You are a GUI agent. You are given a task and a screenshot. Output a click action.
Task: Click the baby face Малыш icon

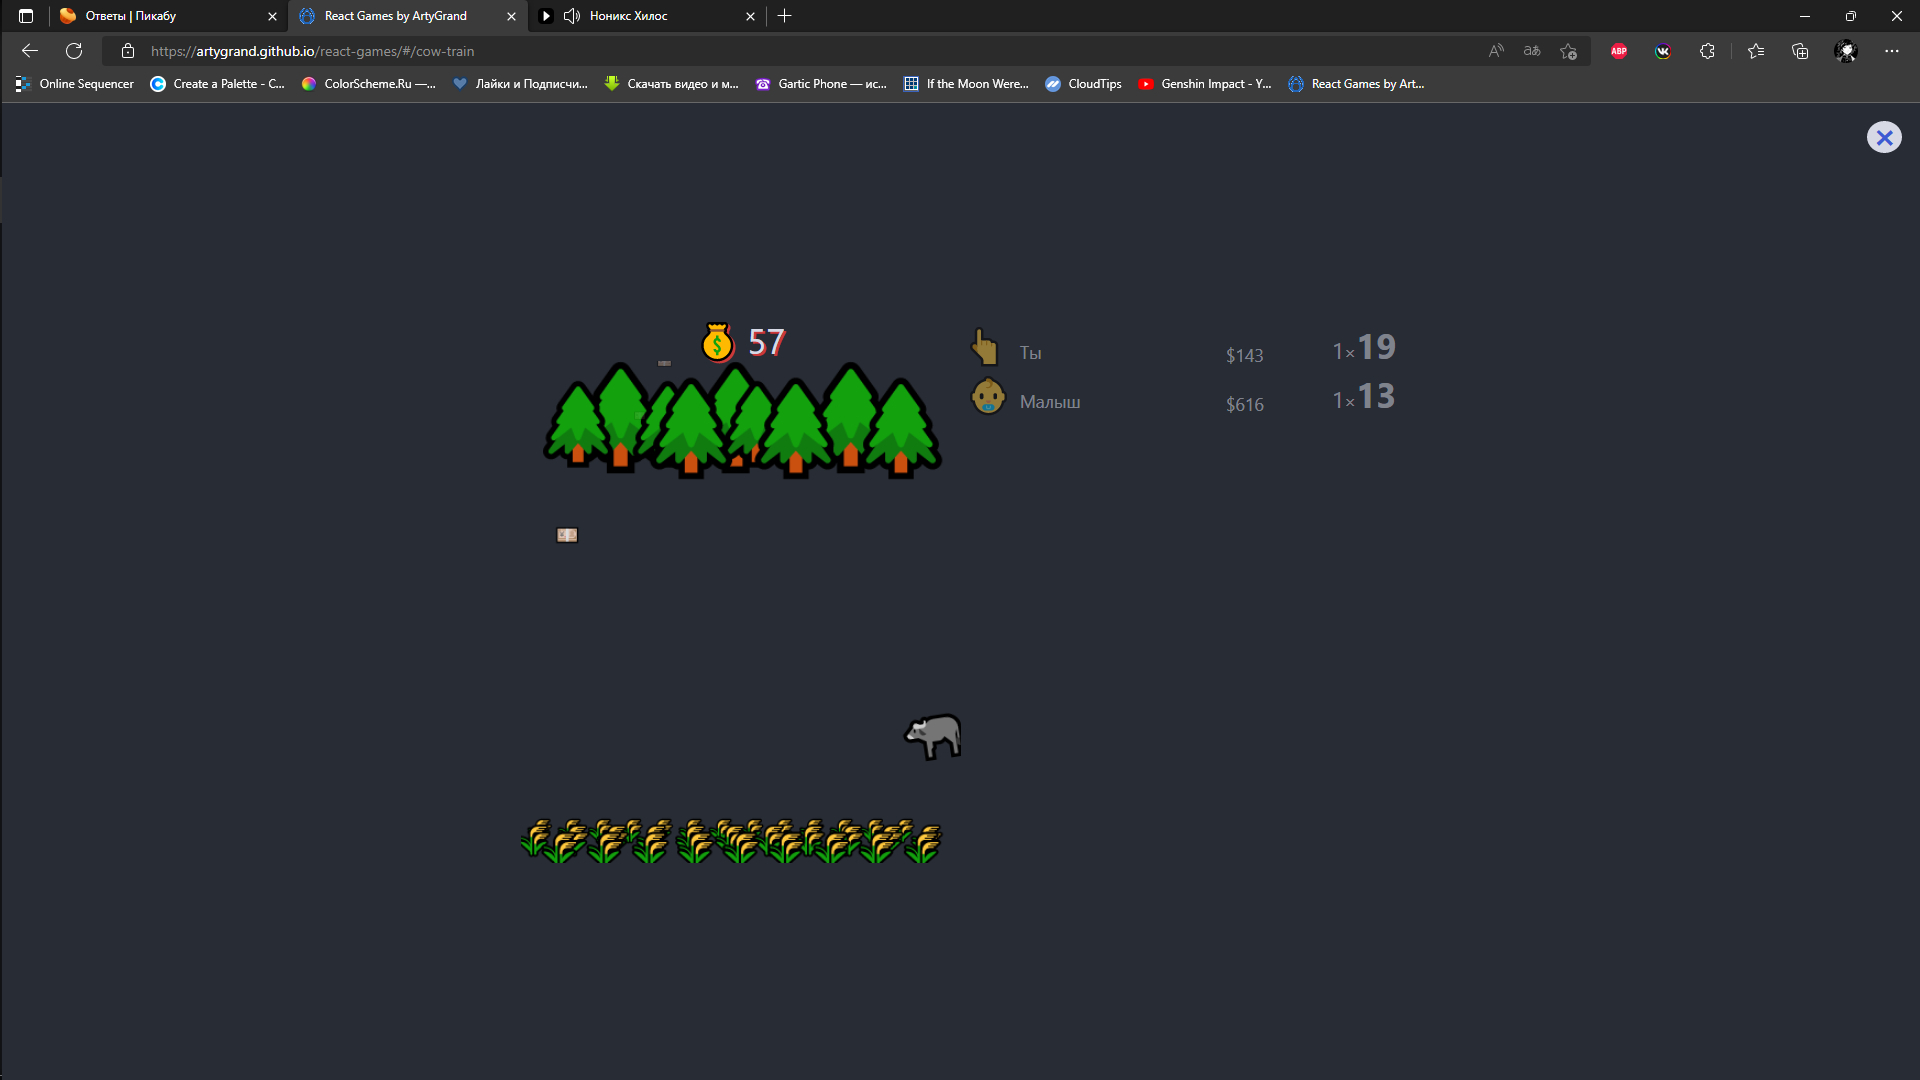coord(988,397)
